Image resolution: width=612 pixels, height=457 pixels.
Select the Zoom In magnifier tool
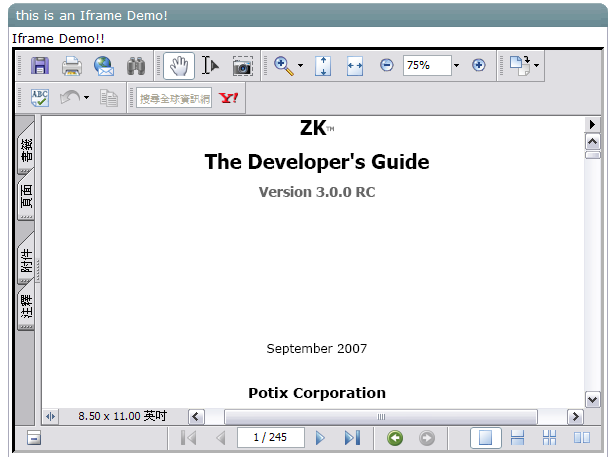click(284, 66)
